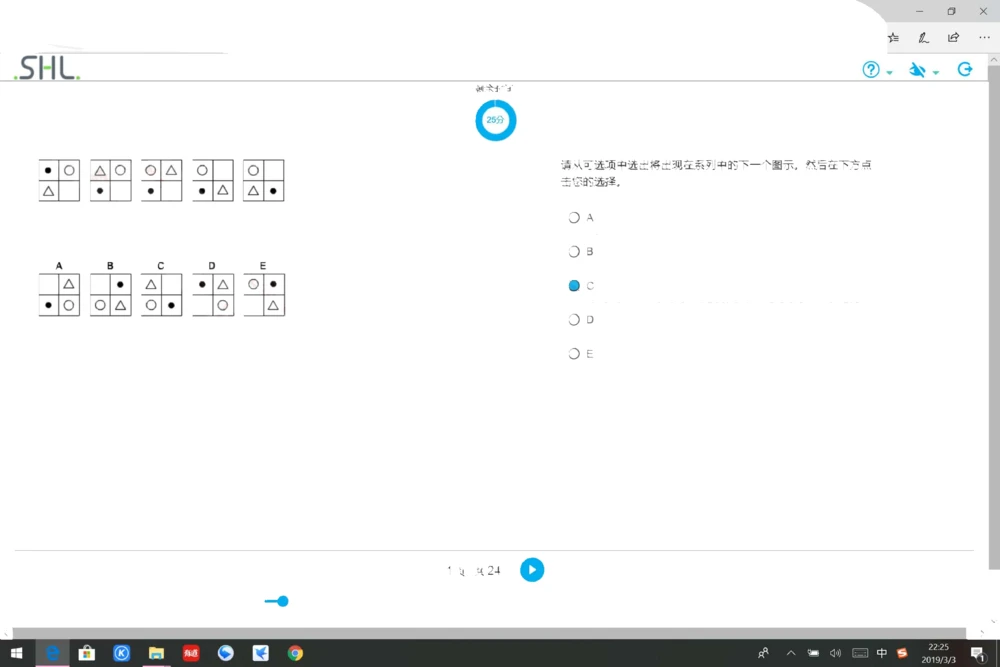Click the blue next-question play button
1000x667 pixels.
tap(531, 570)
